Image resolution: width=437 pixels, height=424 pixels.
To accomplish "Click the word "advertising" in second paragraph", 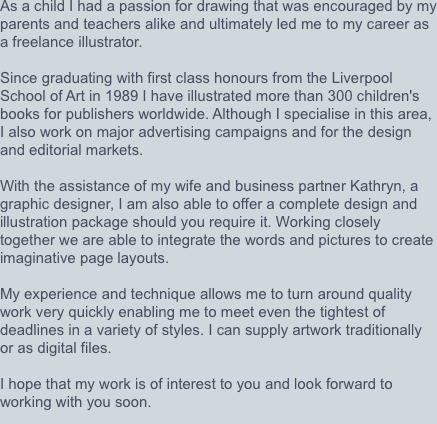I will tap(174, 132).
